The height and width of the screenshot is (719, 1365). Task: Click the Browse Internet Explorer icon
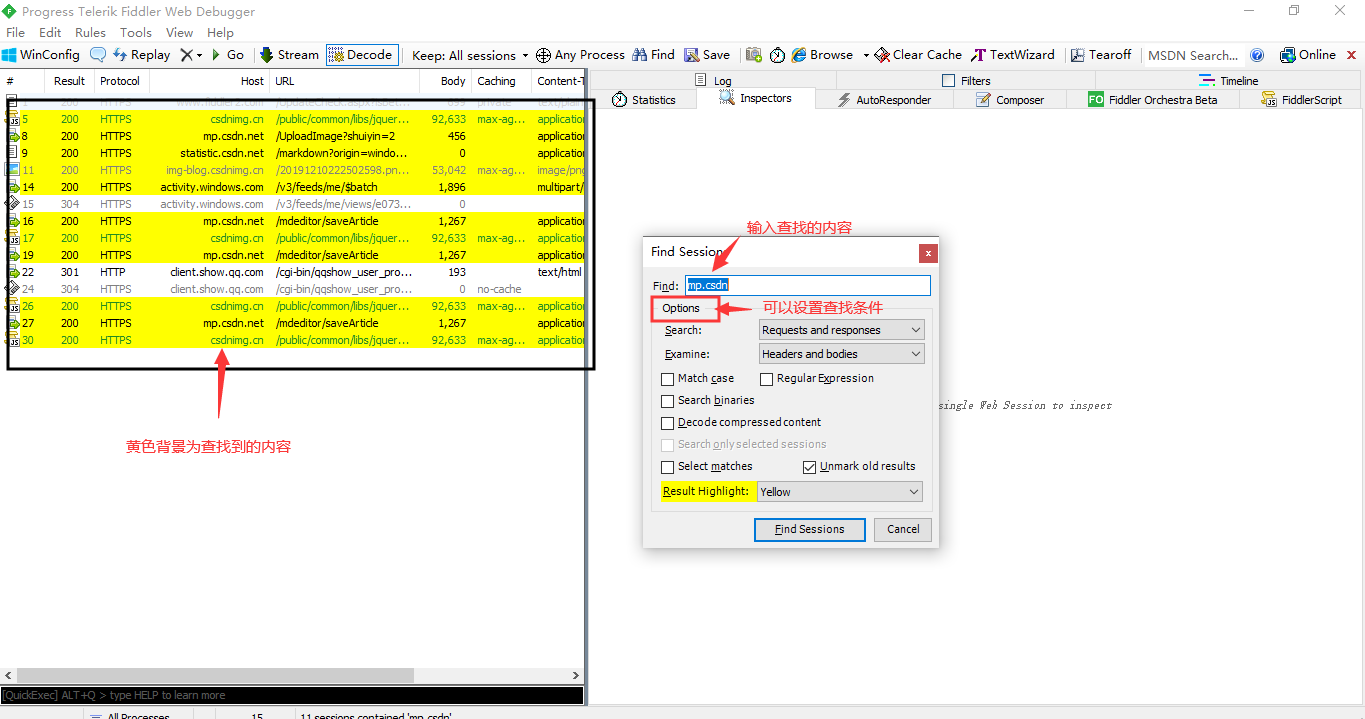tap(799, 55)
